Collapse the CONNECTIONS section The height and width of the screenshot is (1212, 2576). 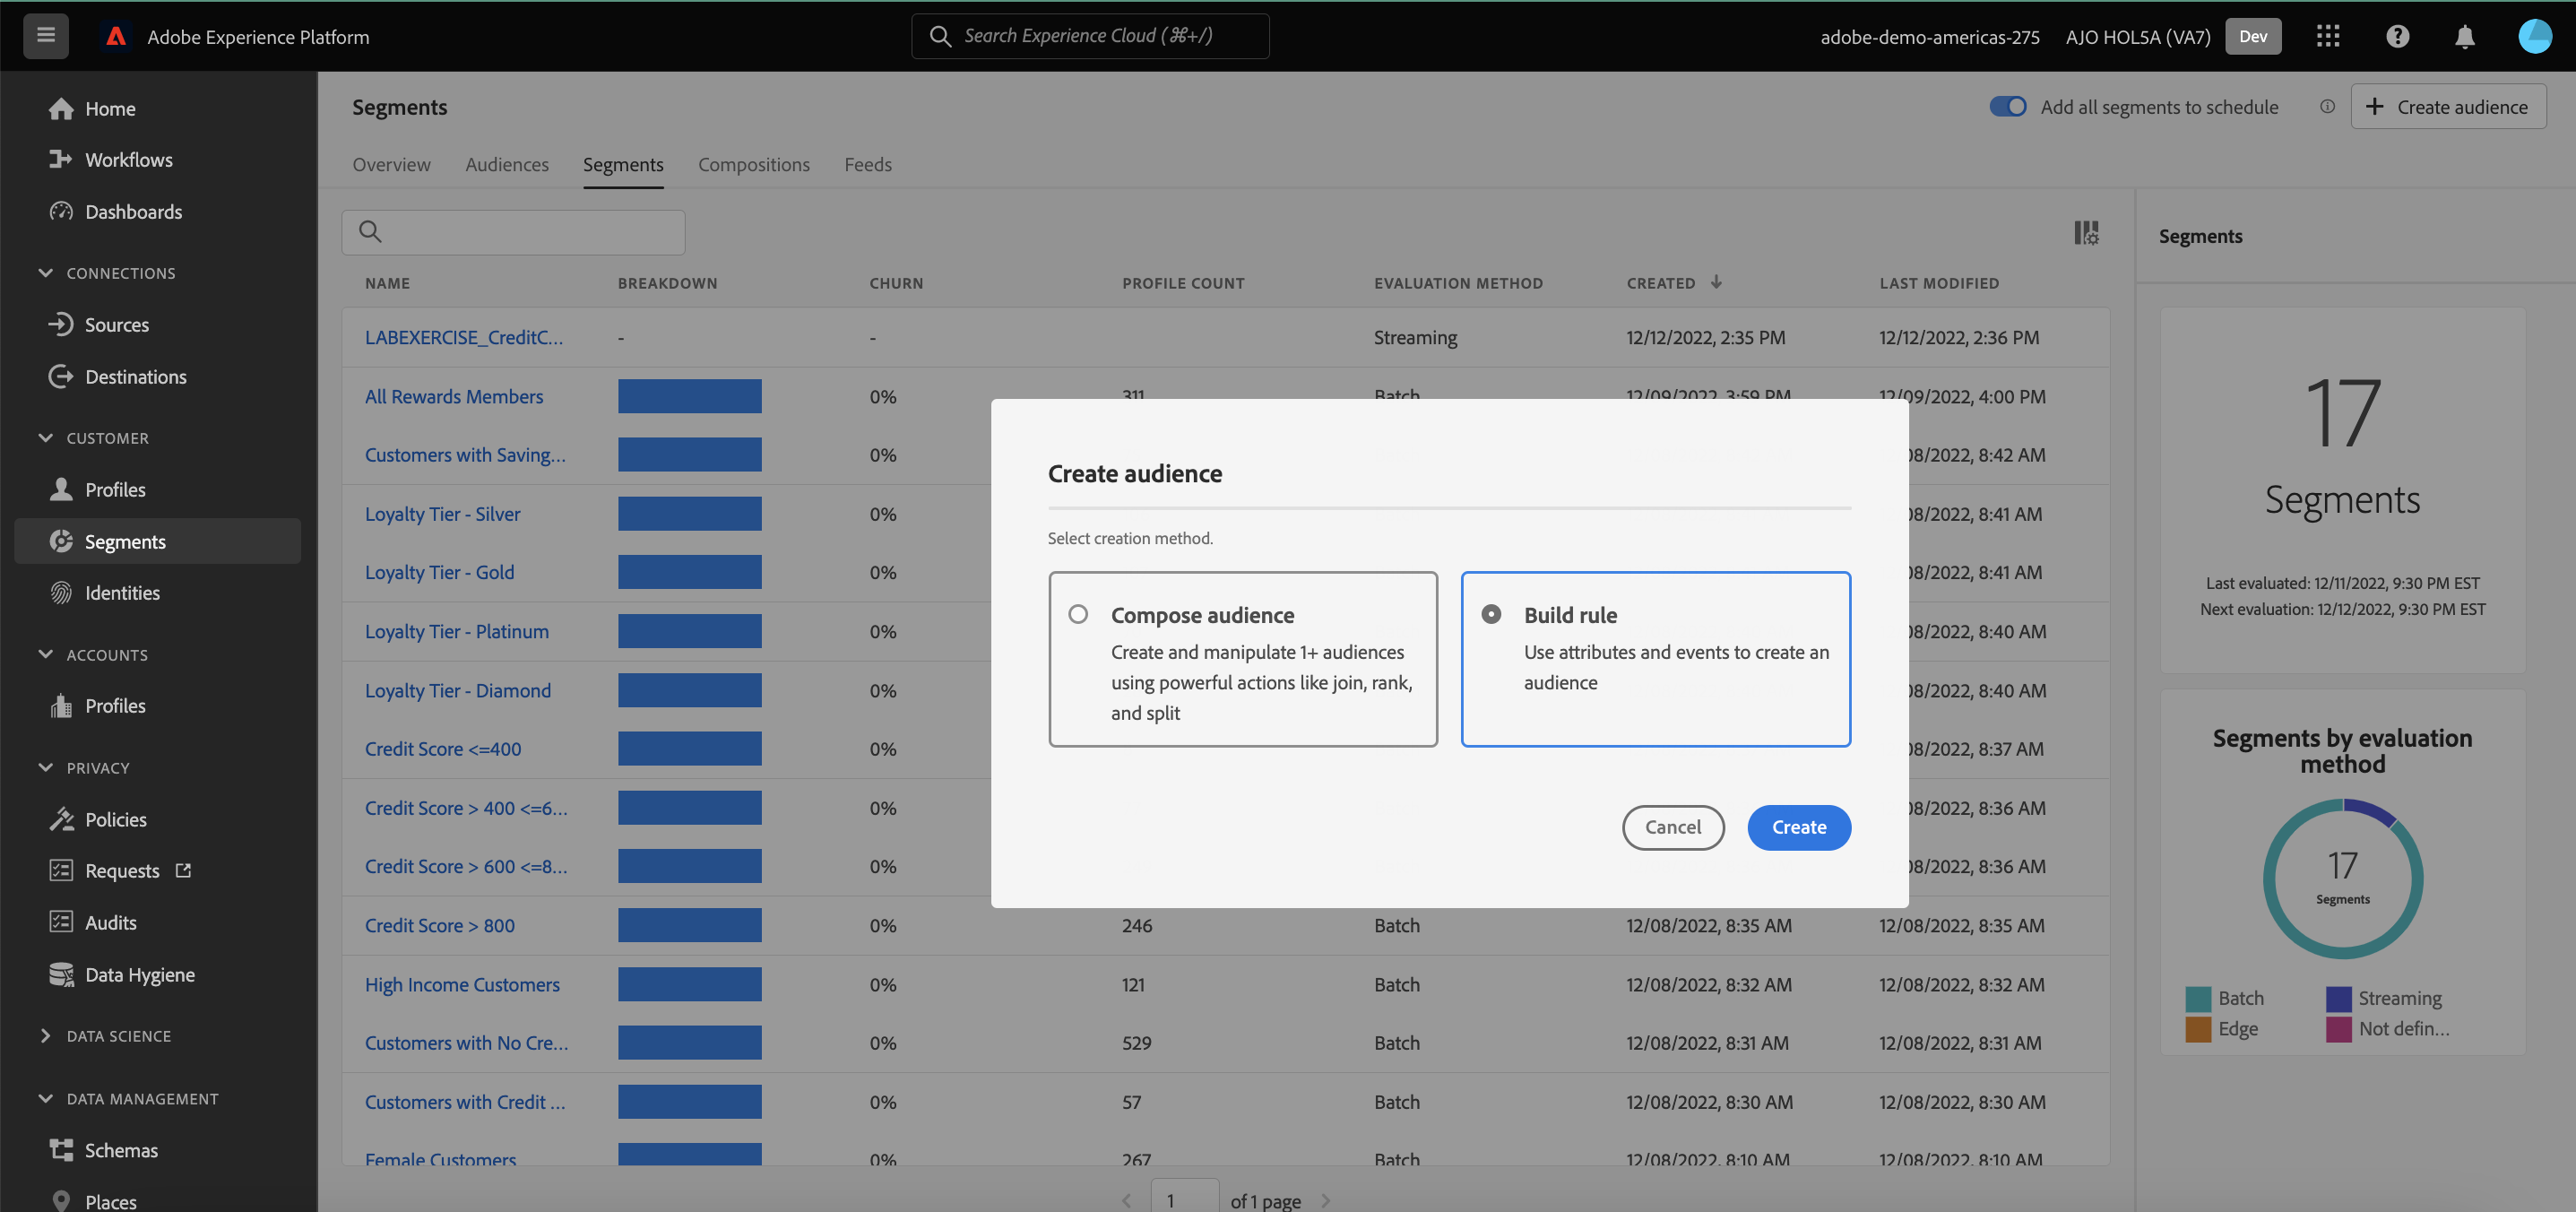(45, 272)
